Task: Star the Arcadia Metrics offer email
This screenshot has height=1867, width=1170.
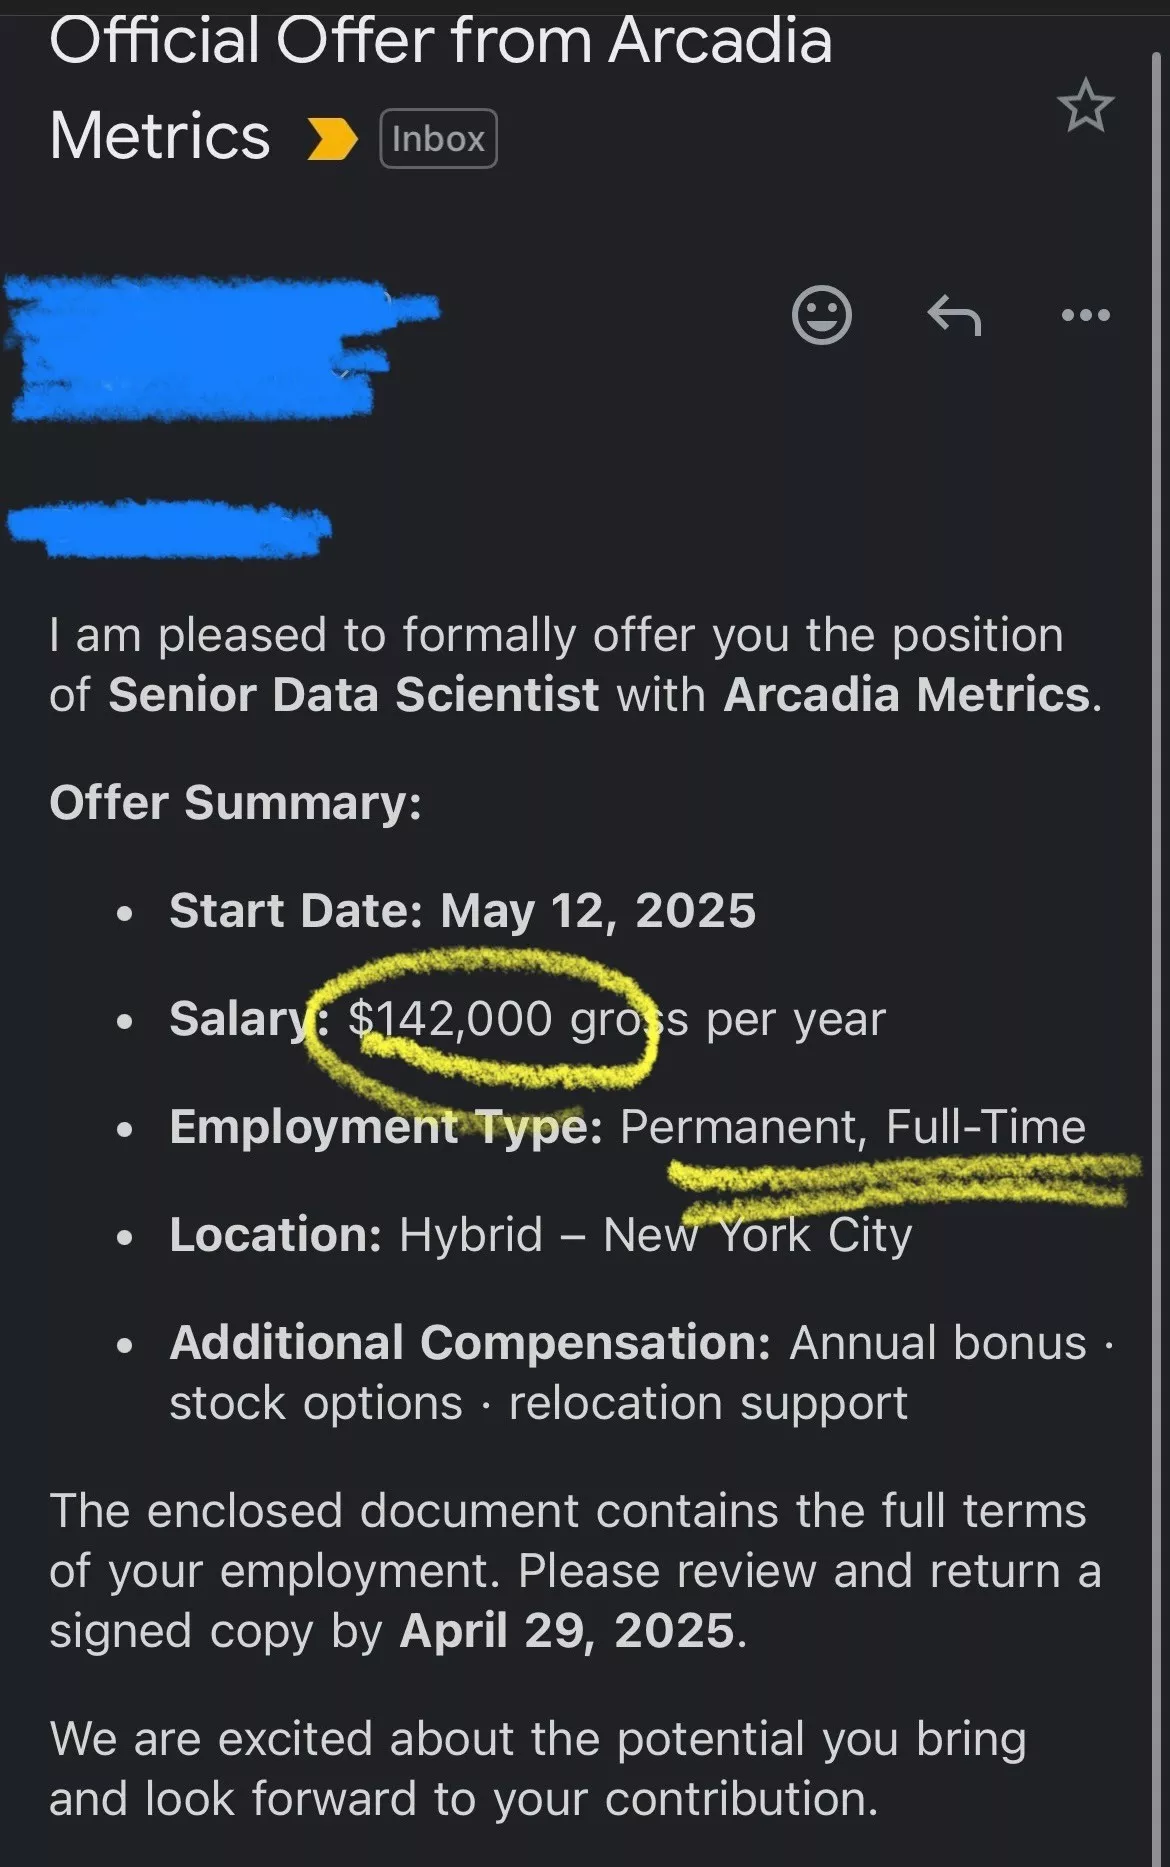Action: tap(1085, 106)
